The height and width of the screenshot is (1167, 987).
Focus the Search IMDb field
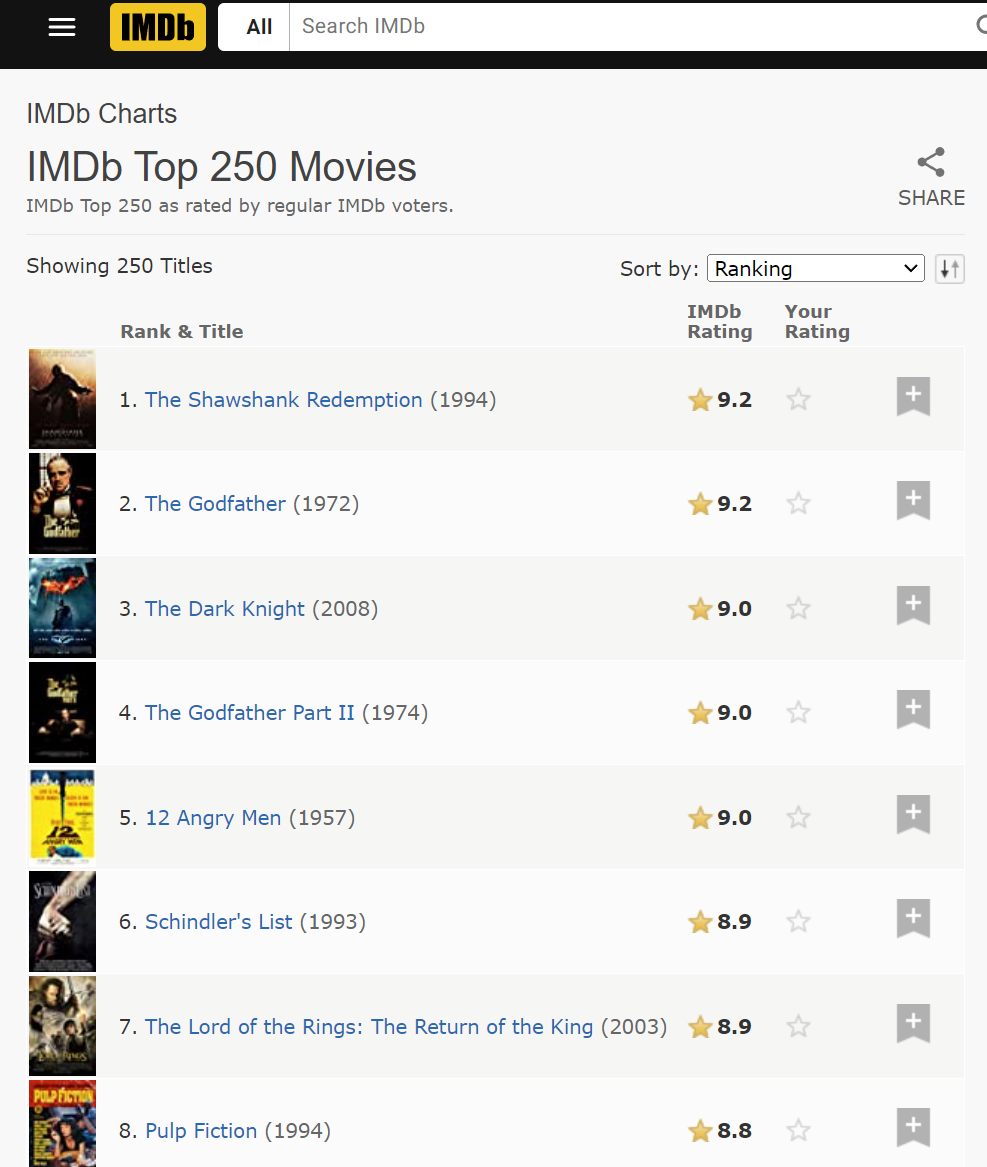(x=633, y=27)
